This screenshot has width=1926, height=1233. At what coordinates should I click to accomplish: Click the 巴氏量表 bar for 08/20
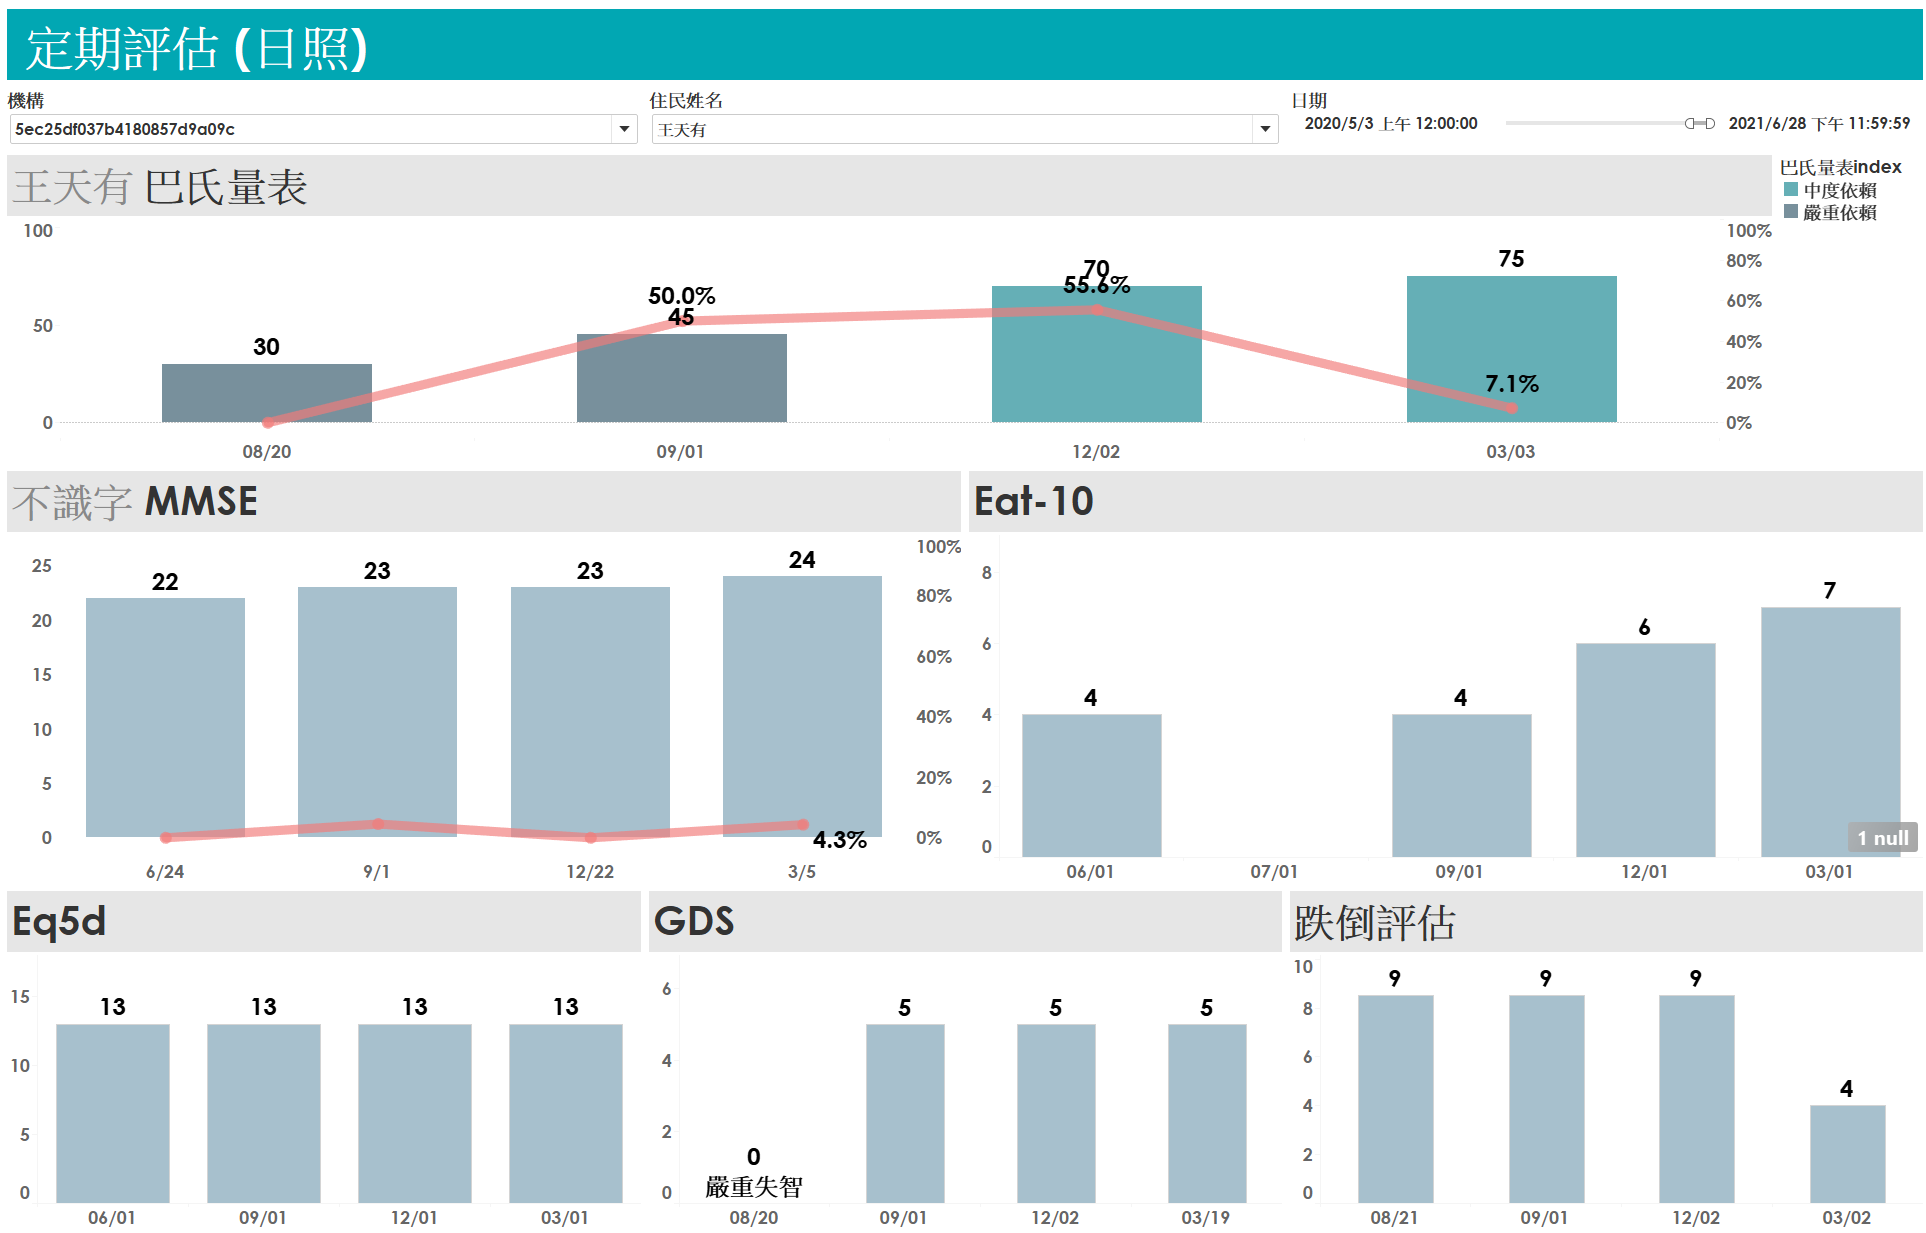tap(267, 393)
